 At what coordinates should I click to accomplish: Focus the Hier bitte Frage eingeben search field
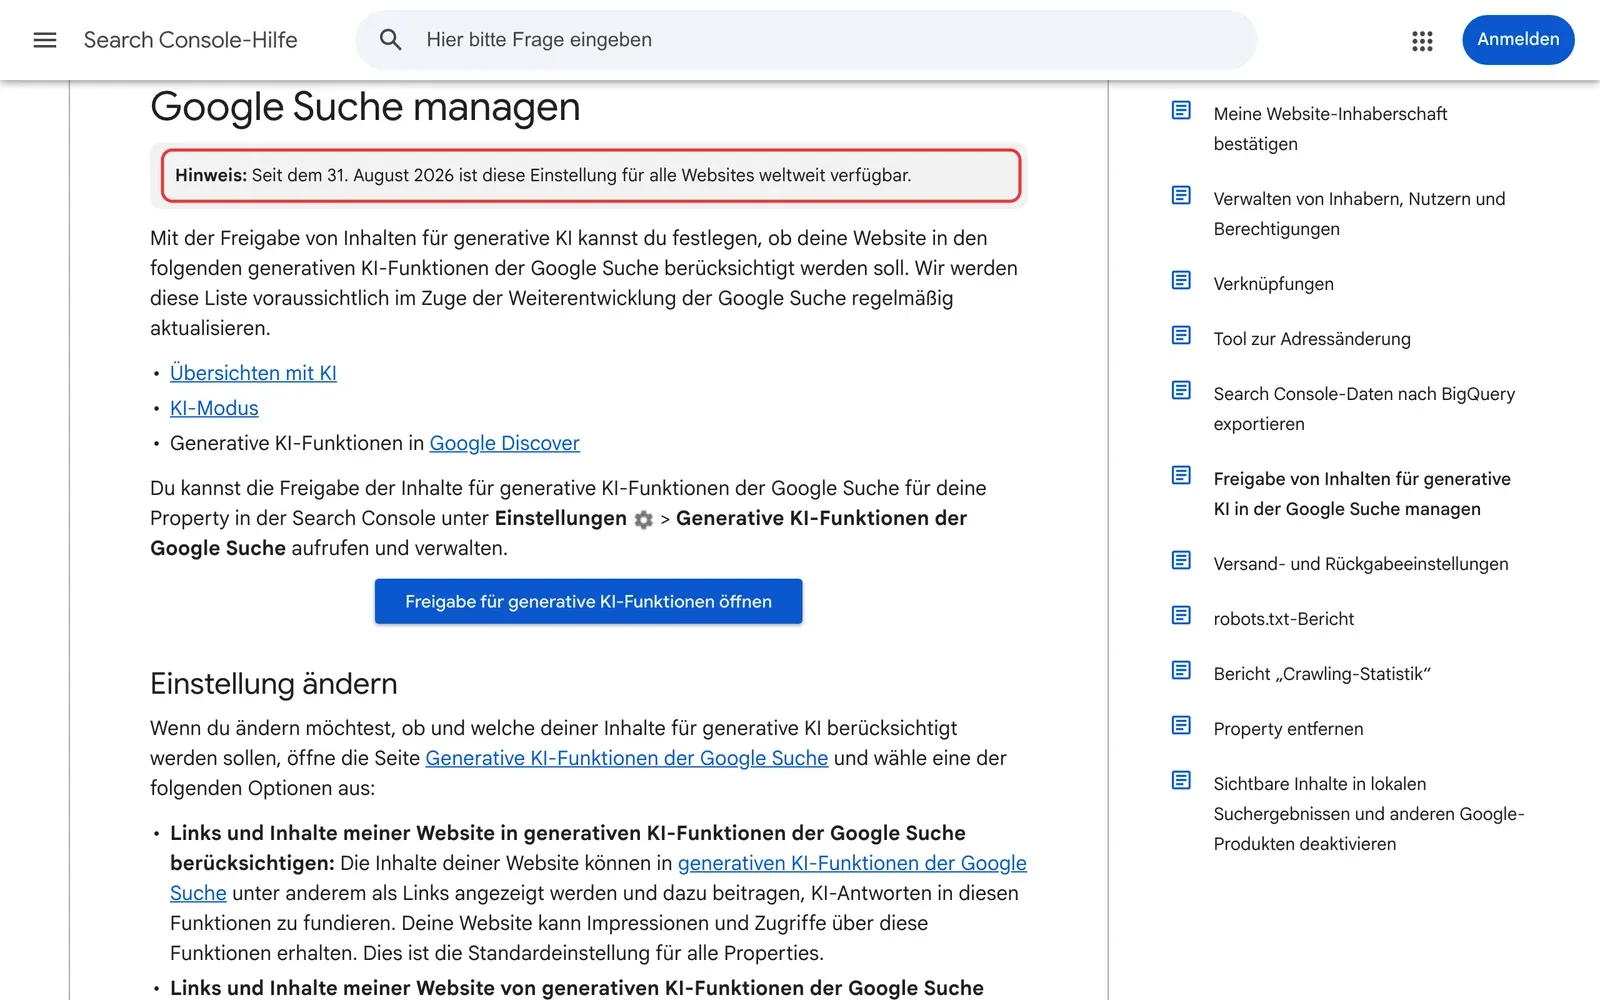806,40
